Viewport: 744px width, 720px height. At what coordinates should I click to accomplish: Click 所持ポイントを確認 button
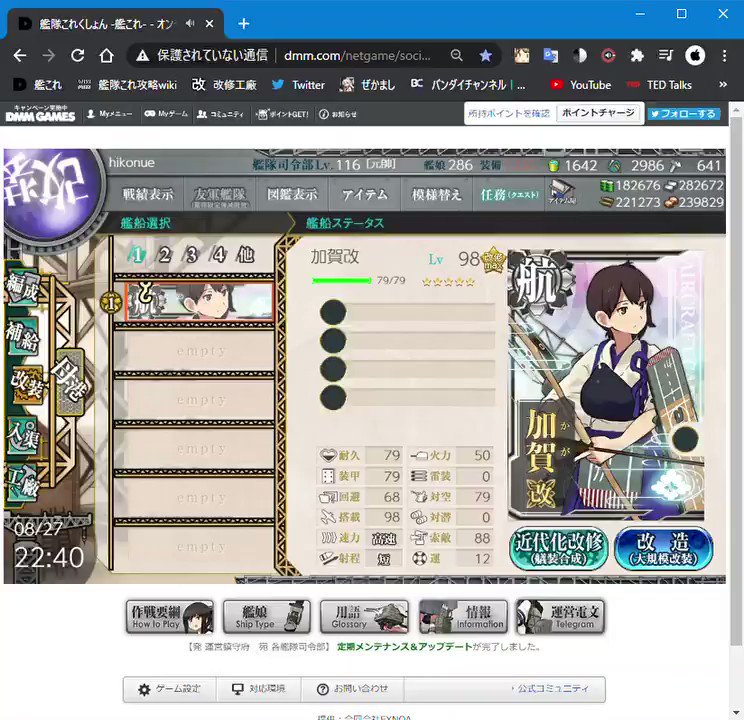coord(509,113)
